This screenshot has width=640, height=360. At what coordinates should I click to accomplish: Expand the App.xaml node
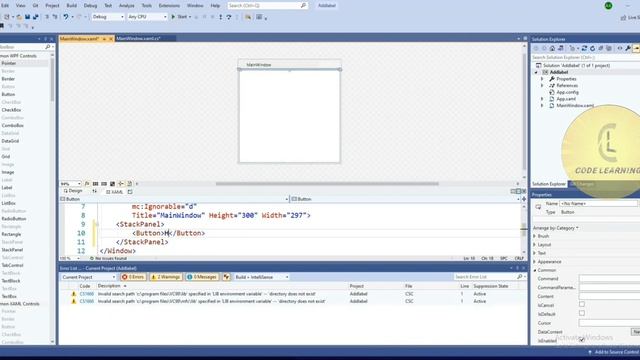pyautogui.click(x=542, y=99)
